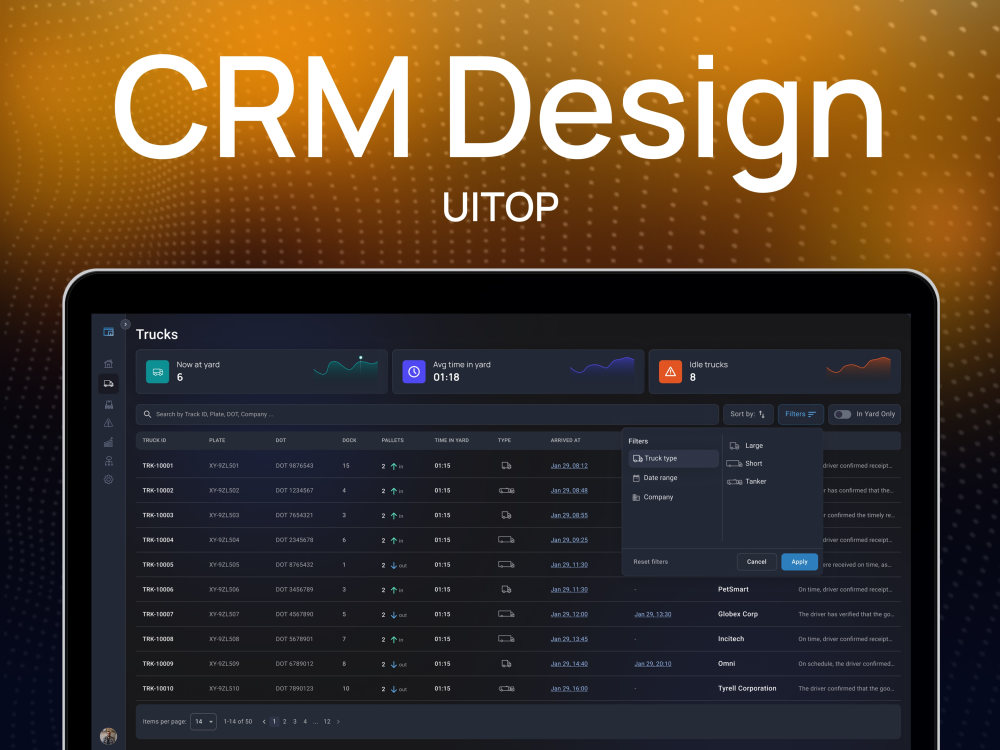
Task: Click the app logo in sidebar
Action: coord(108,332)
